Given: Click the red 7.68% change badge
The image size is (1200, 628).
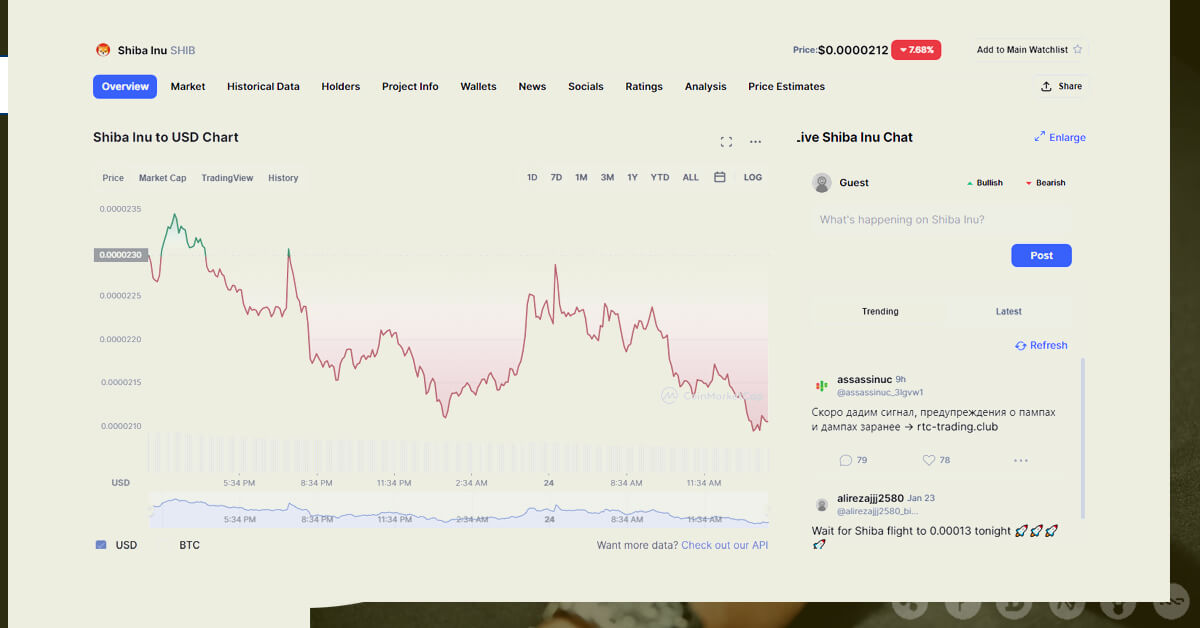Looking at the screenshot, I should (x=916, y=50).
